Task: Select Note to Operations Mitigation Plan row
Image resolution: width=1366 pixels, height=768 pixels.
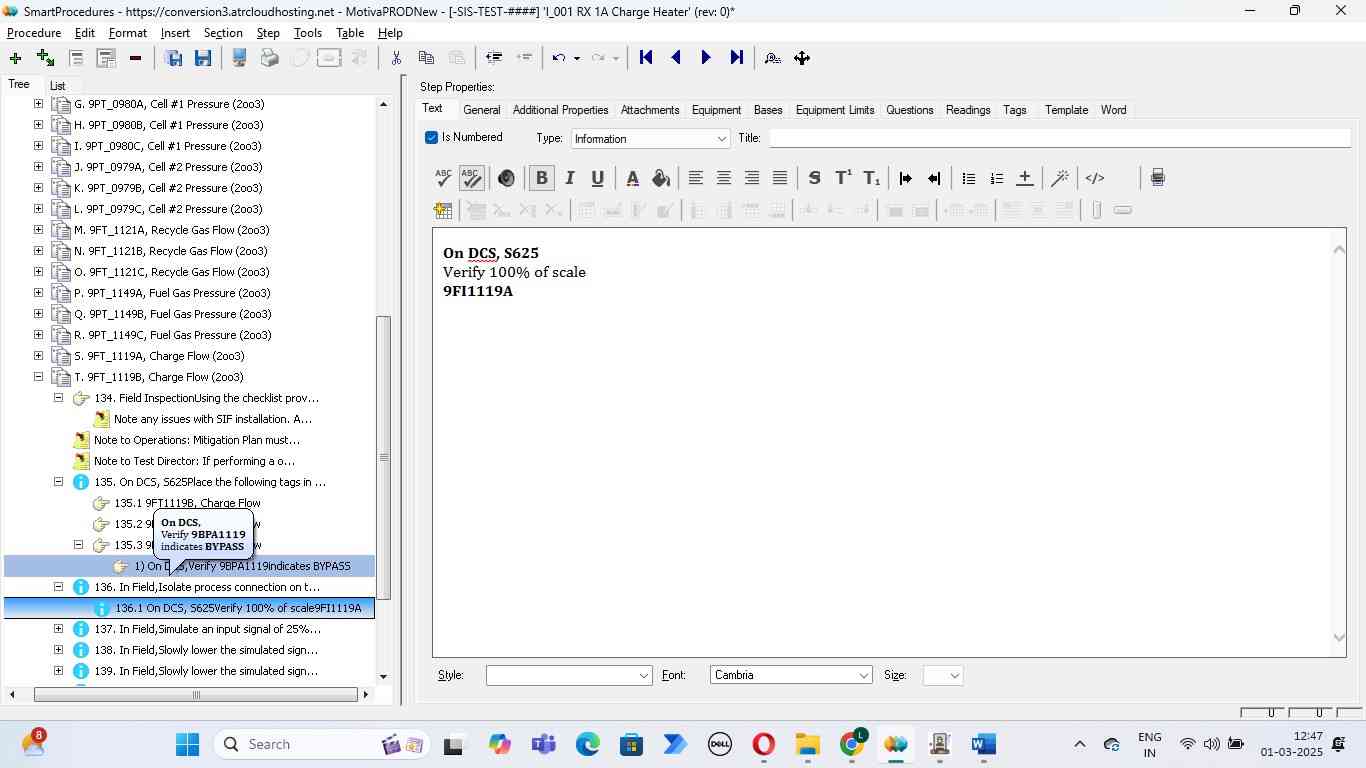Action: tap(196, 440)
